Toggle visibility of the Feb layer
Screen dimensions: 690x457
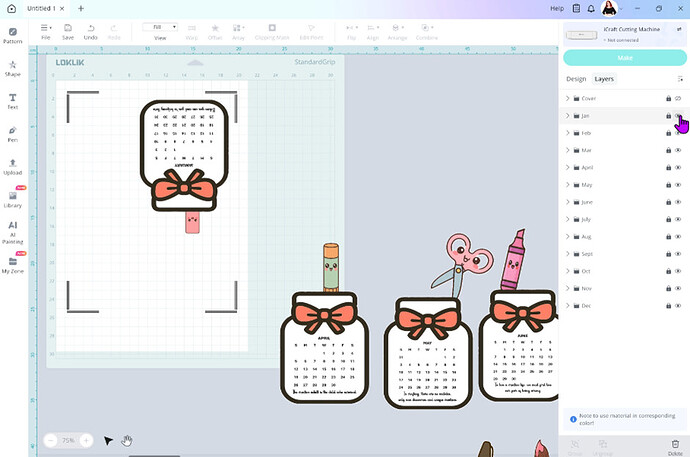[678, 133]
